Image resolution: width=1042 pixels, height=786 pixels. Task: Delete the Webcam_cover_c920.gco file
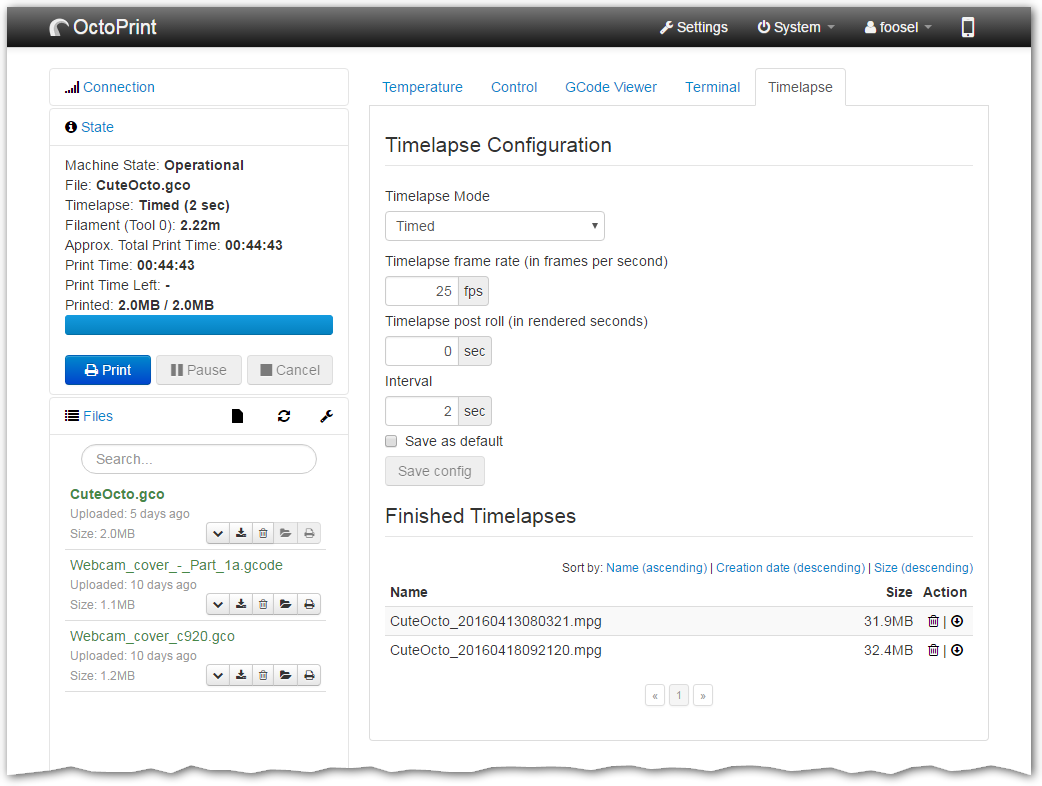click(x=263, y=675)
